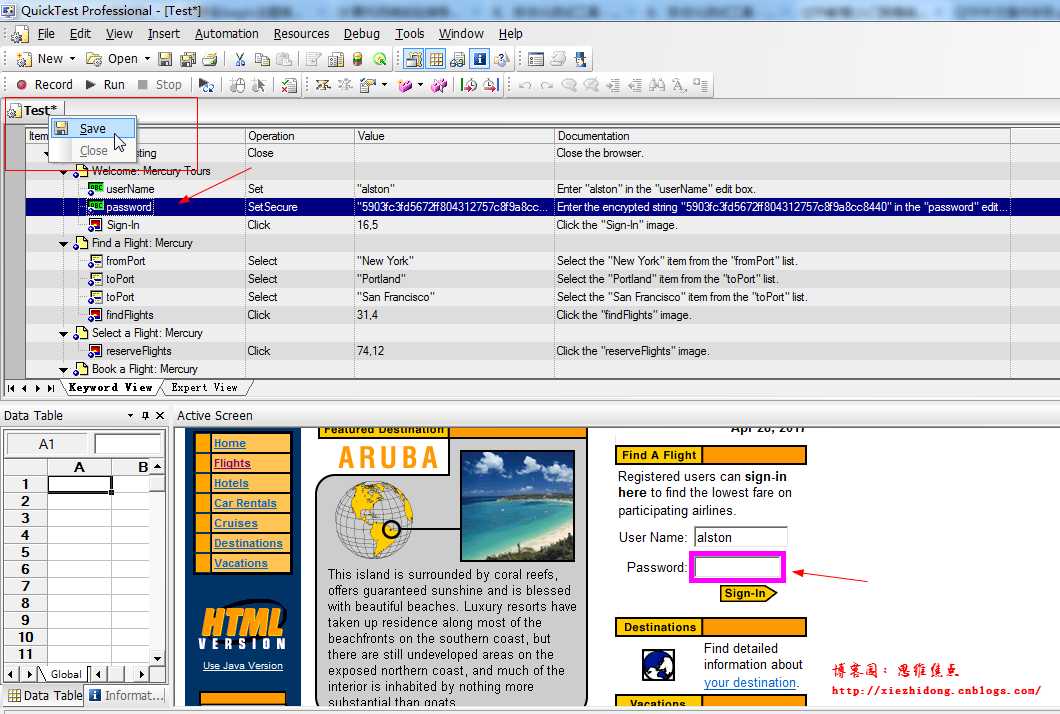Click the password step object icon
This screenshot has height=714, width=1060.
tap(96, 206)
